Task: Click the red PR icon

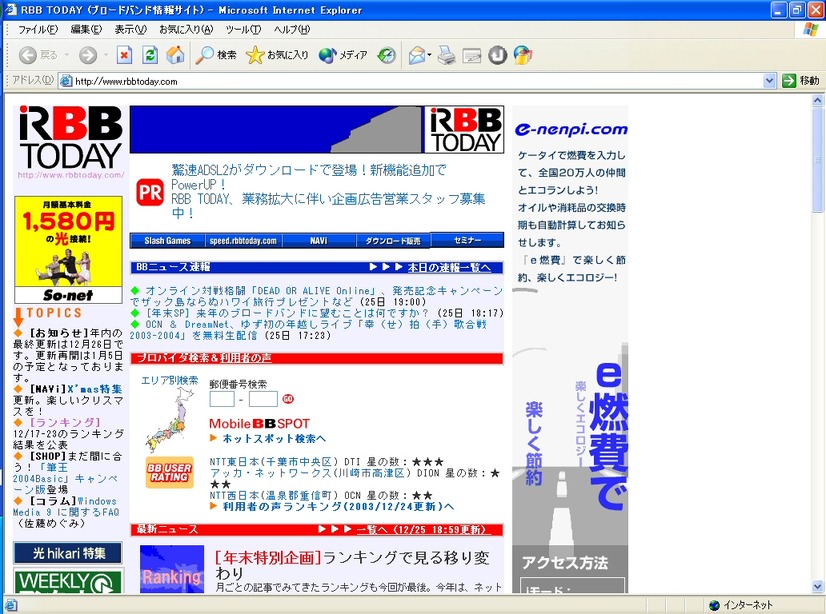Action: click(150, 192)
